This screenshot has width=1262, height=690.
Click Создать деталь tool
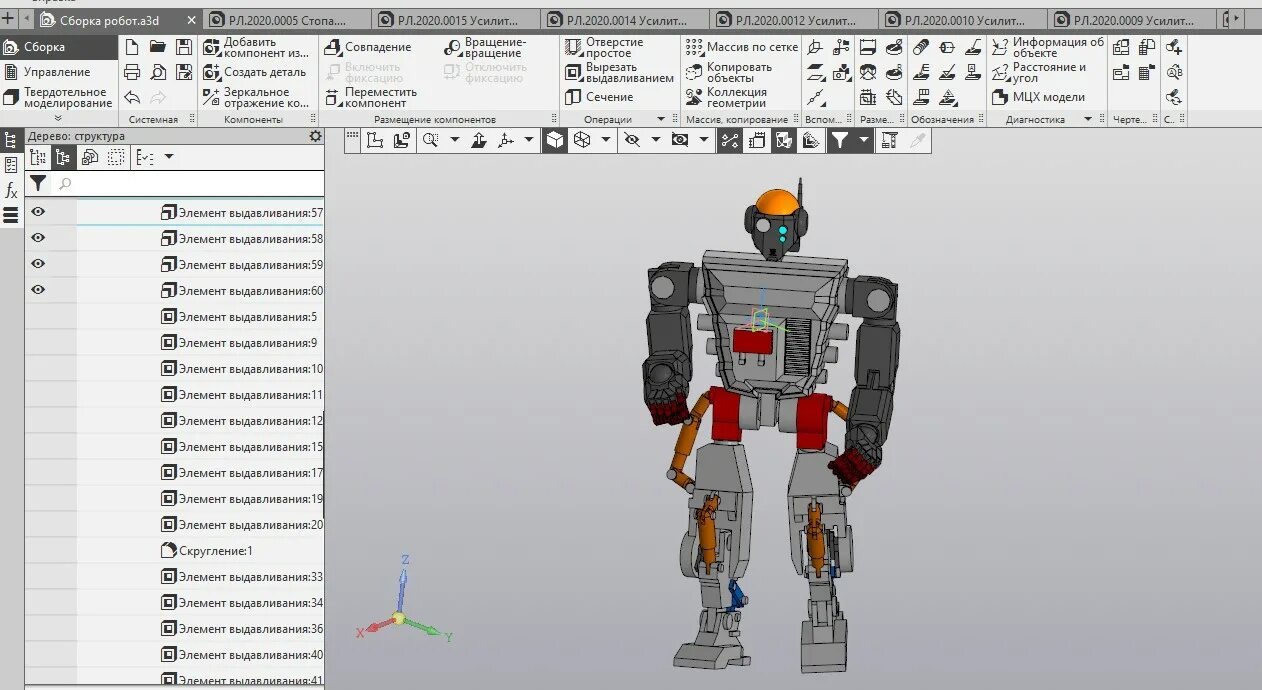tap(255, 72)
